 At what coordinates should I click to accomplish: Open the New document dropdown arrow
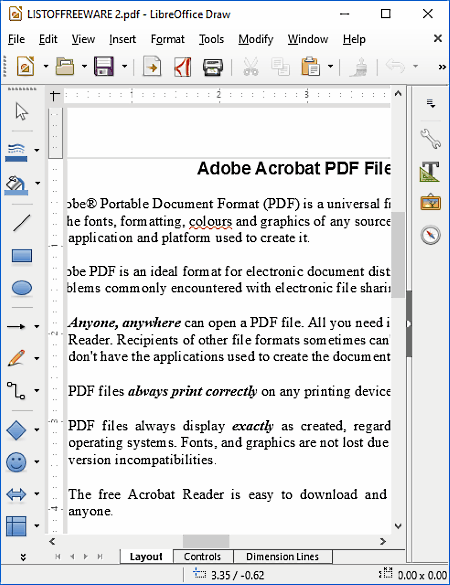(46, 67)
